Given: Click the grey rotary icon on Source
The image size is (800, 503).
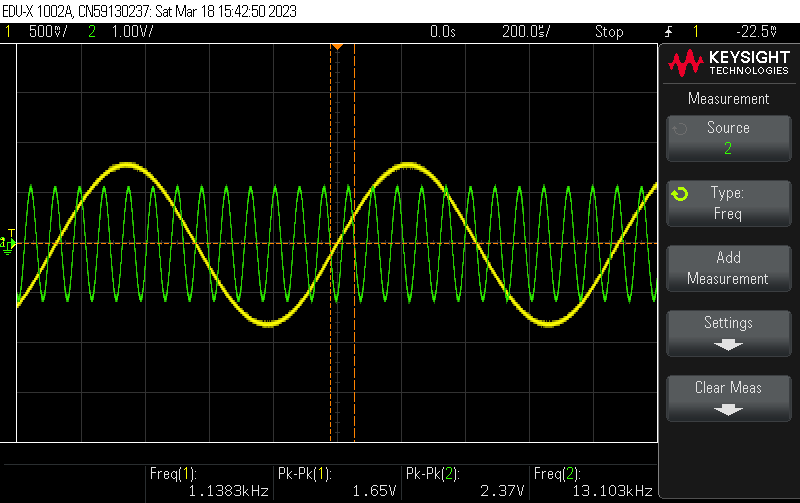Looking at the screenshot, I should [x=680, y=129].
